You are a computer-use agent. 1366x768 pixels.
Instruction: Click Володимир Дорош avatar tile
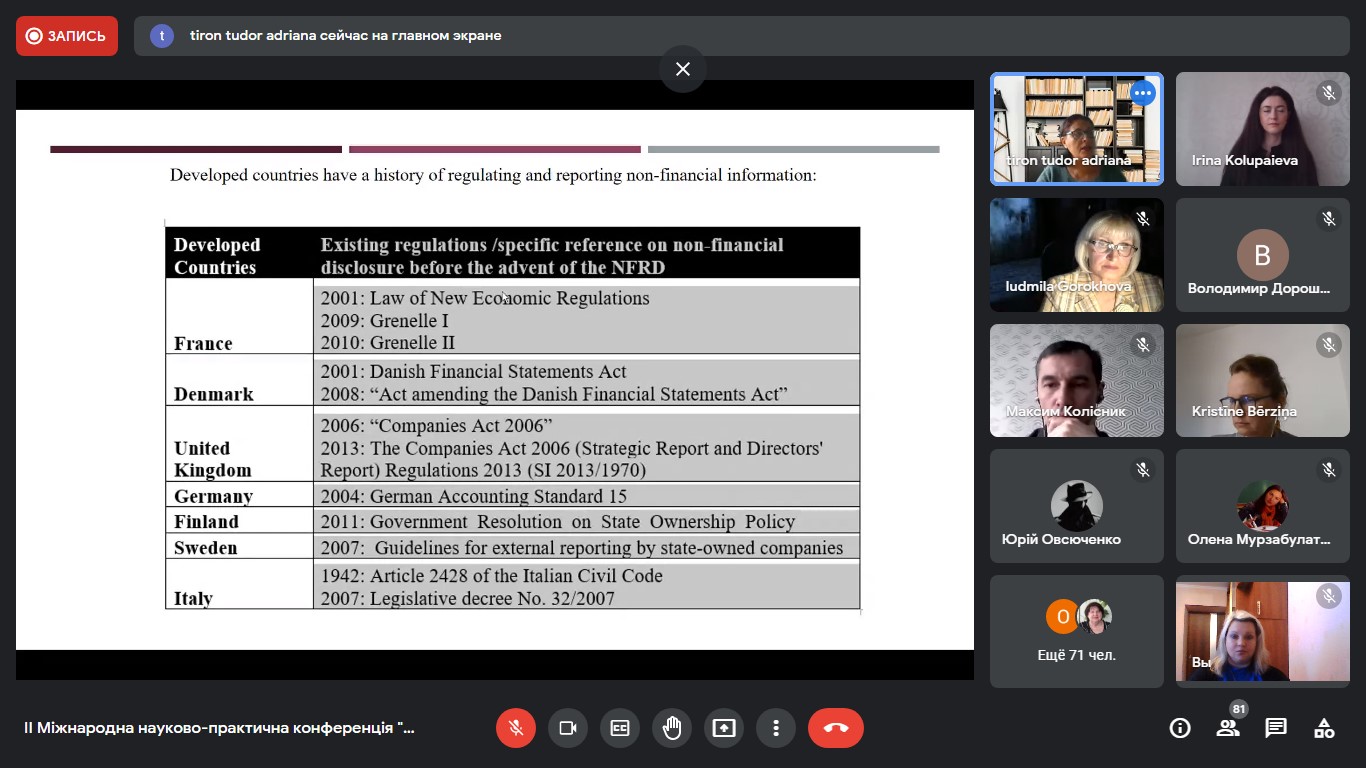[1262, 255]
